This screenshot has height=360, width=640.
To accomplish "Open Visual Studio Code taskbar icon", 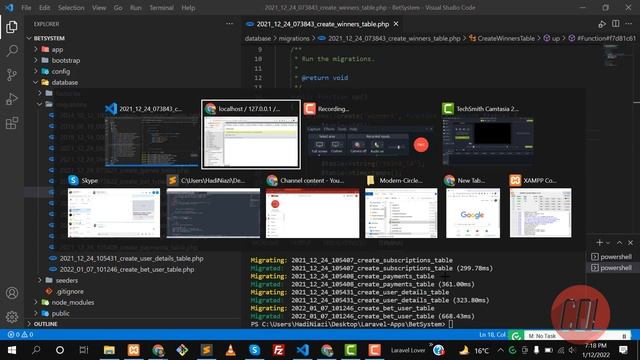I will 303,350.
